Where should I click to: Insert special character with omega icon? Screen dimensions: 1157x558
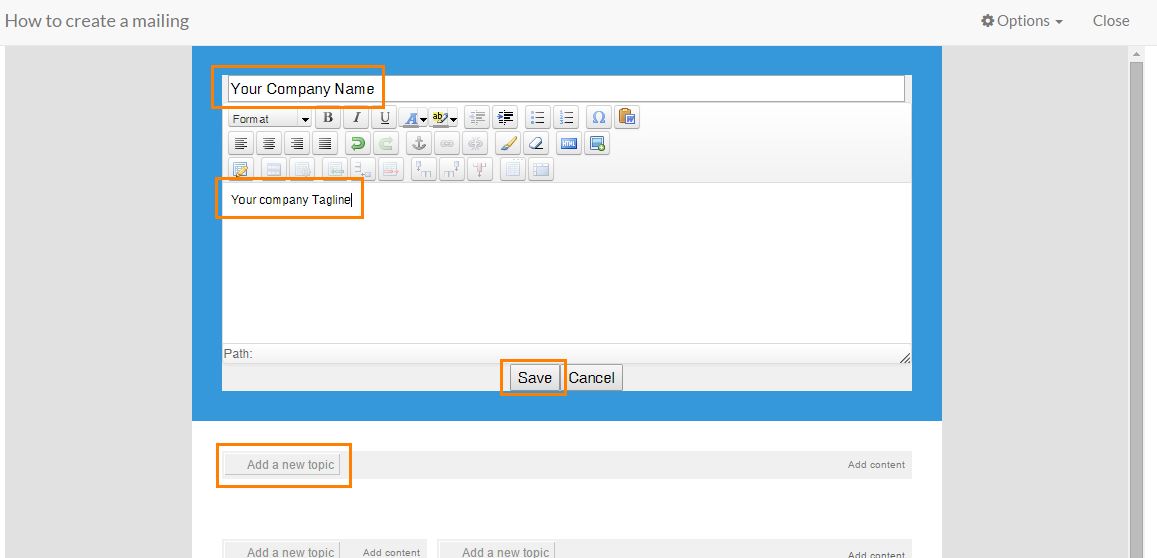pyautogui.click(x=598, y=118)
